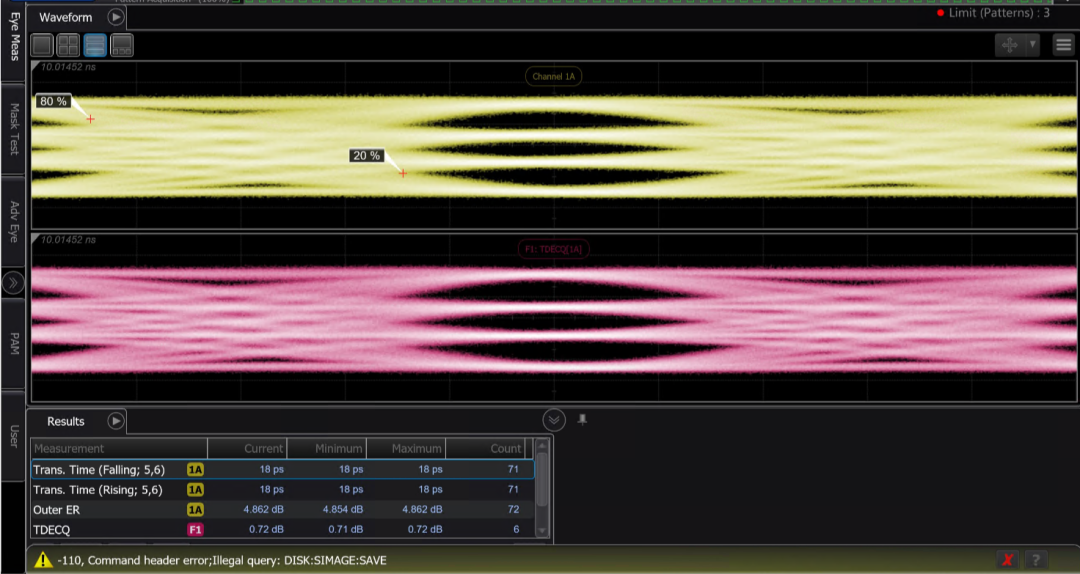Click the Channel 1A waveform label

click(554, 76)
